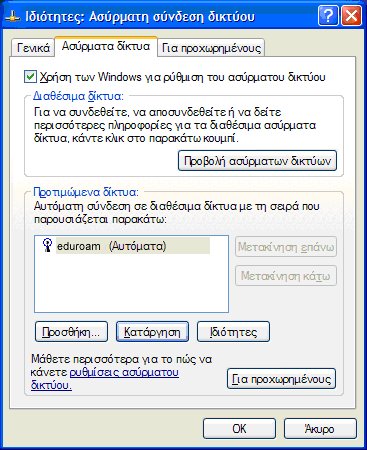Open Ιδιότητες for the selected network
Viewport: 367px width, 450px height.
[233, 332]
